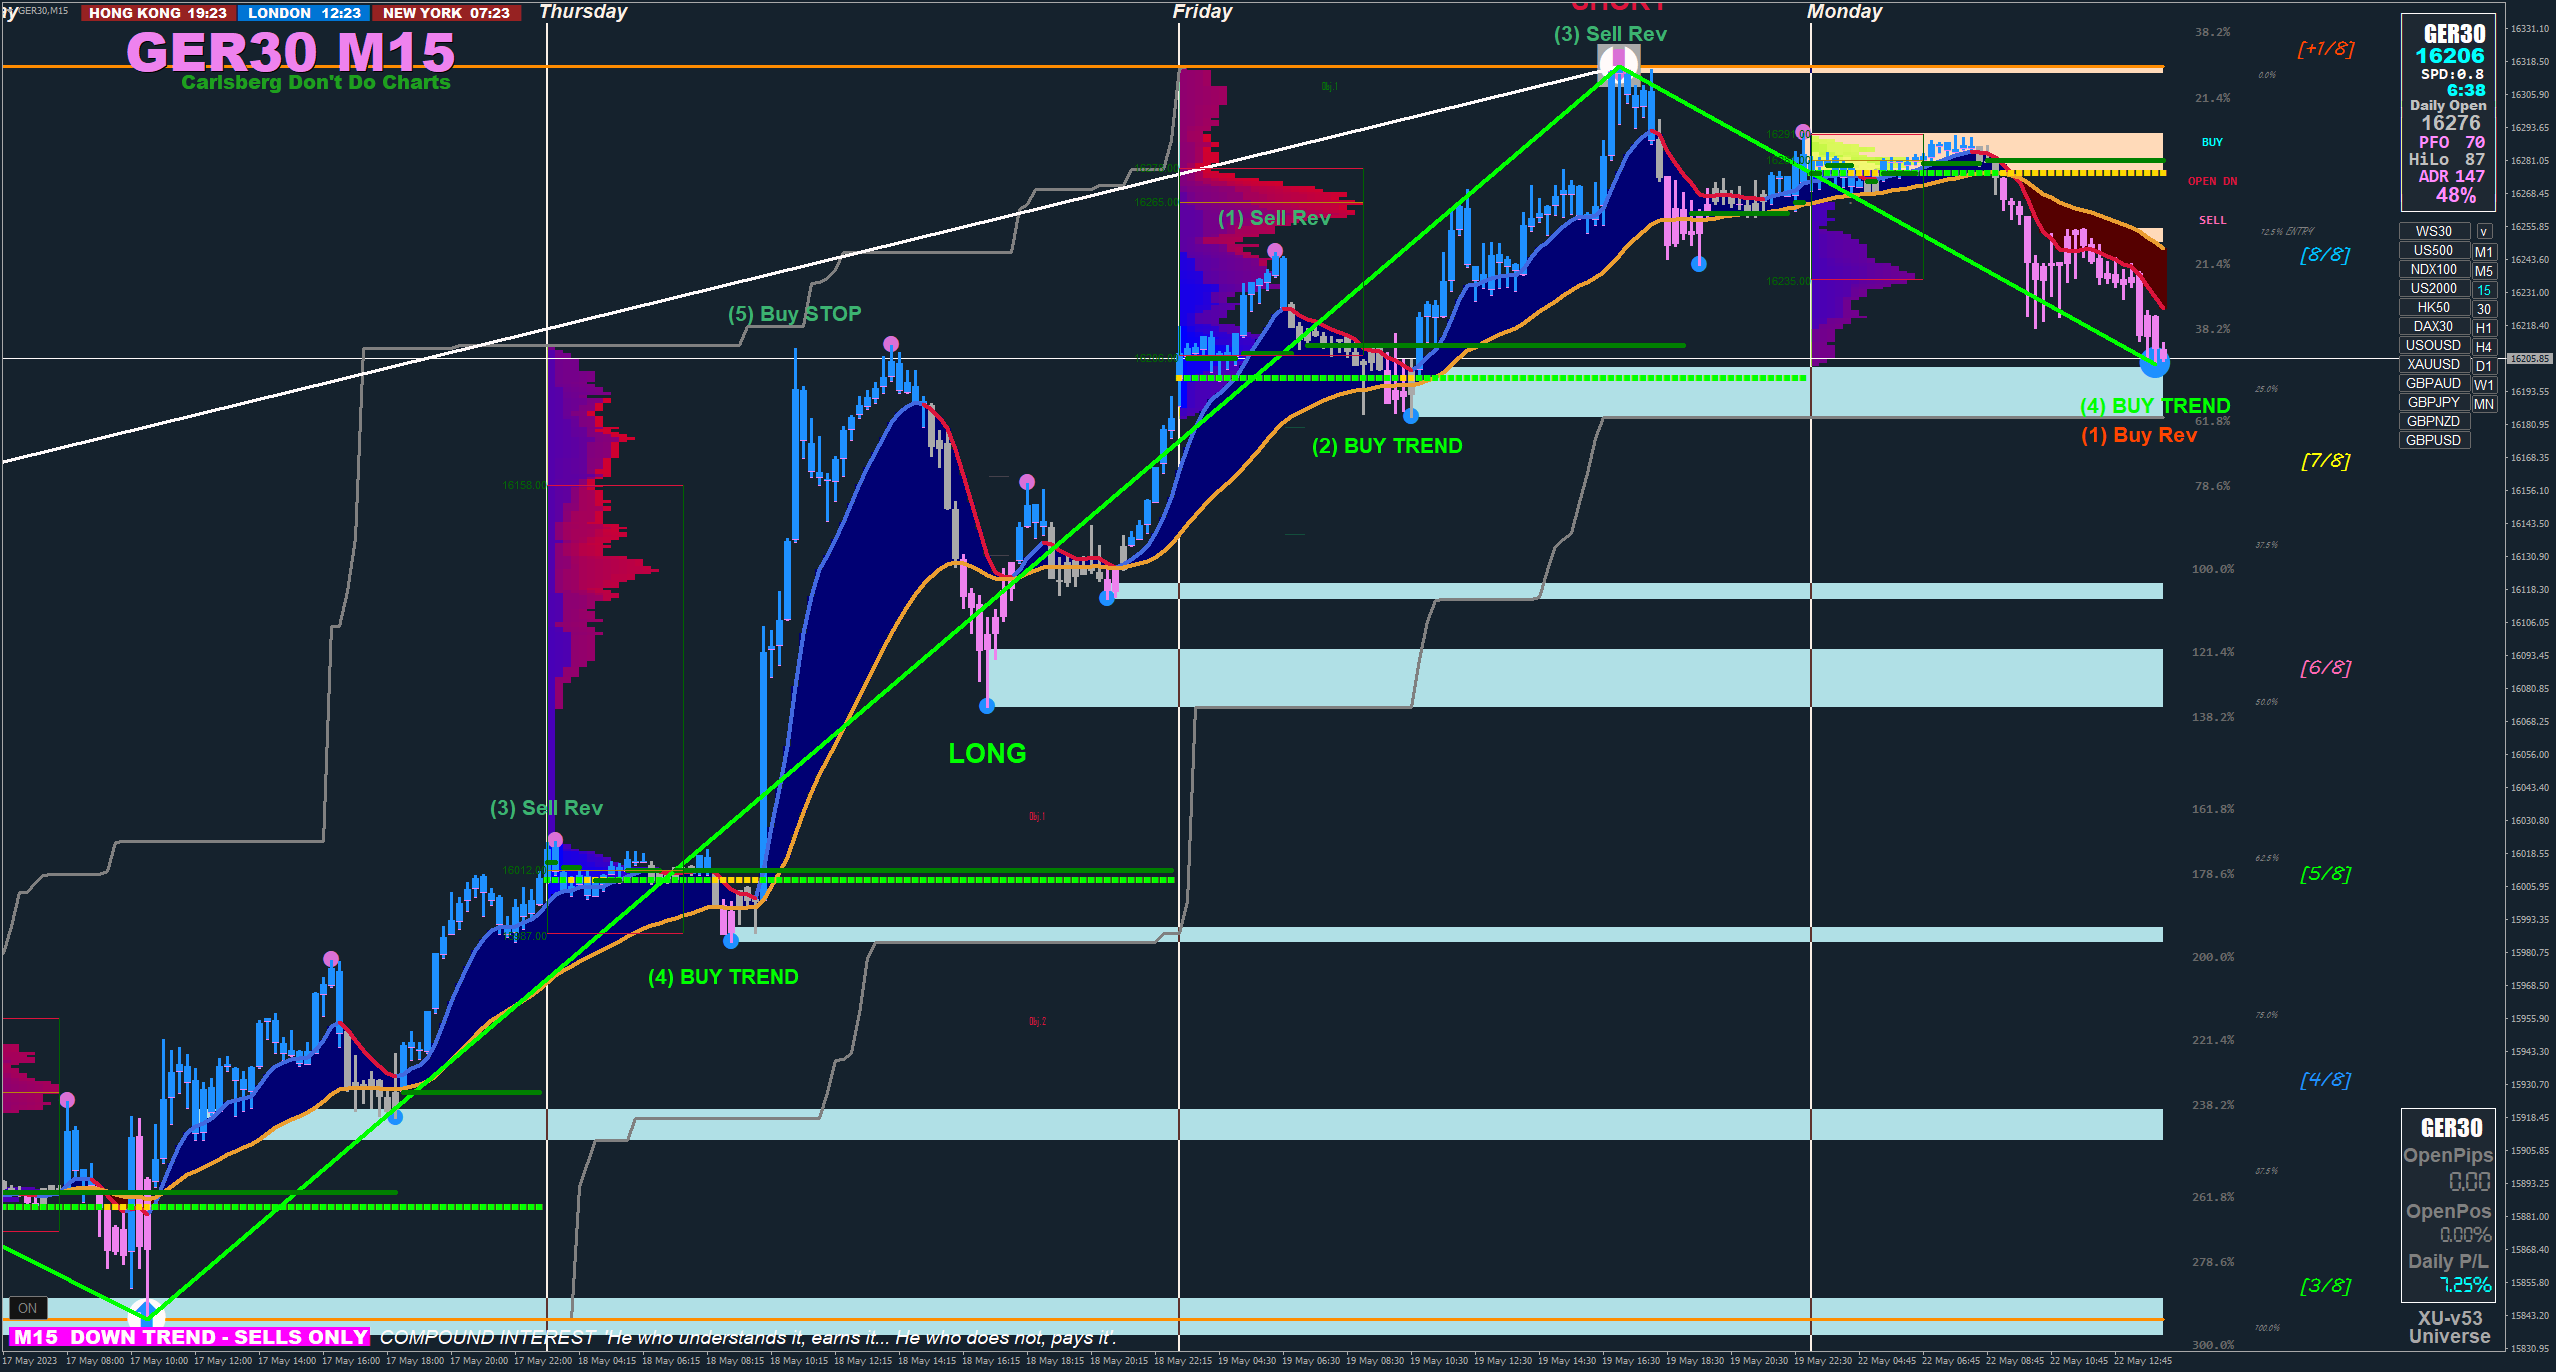
Task: Click the blue dot below LONG swing low
Action: click(x=987, y=706)
